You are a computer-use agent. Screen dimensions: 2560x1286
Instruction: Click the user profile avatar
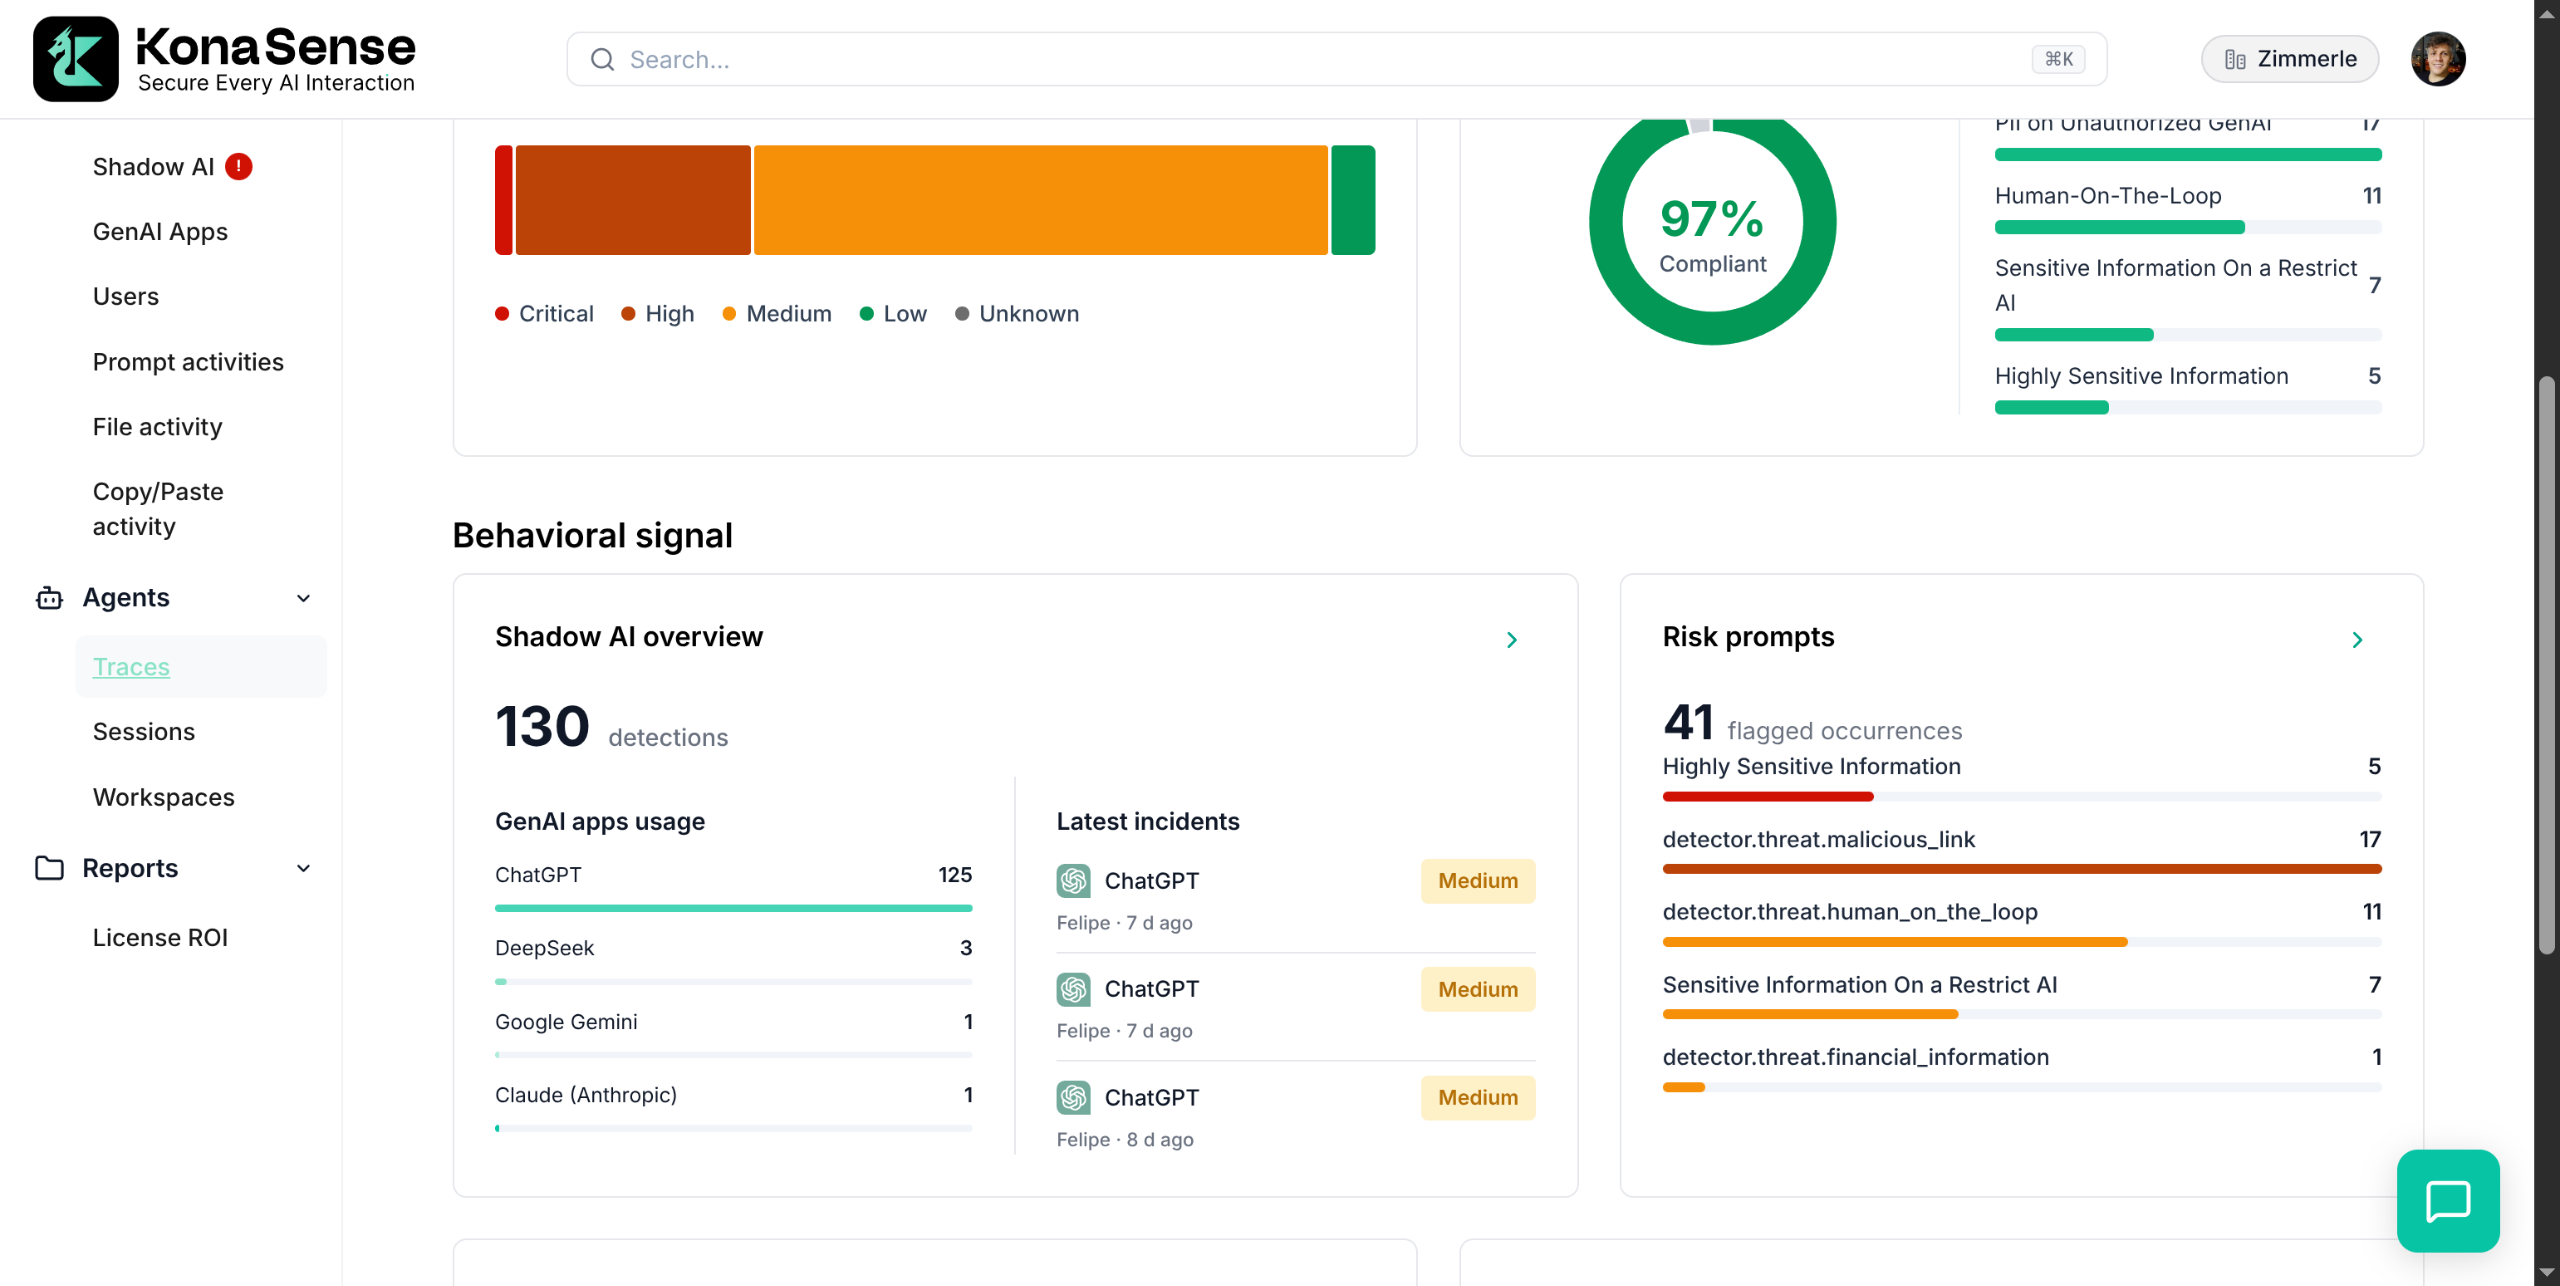point(2437,59)
